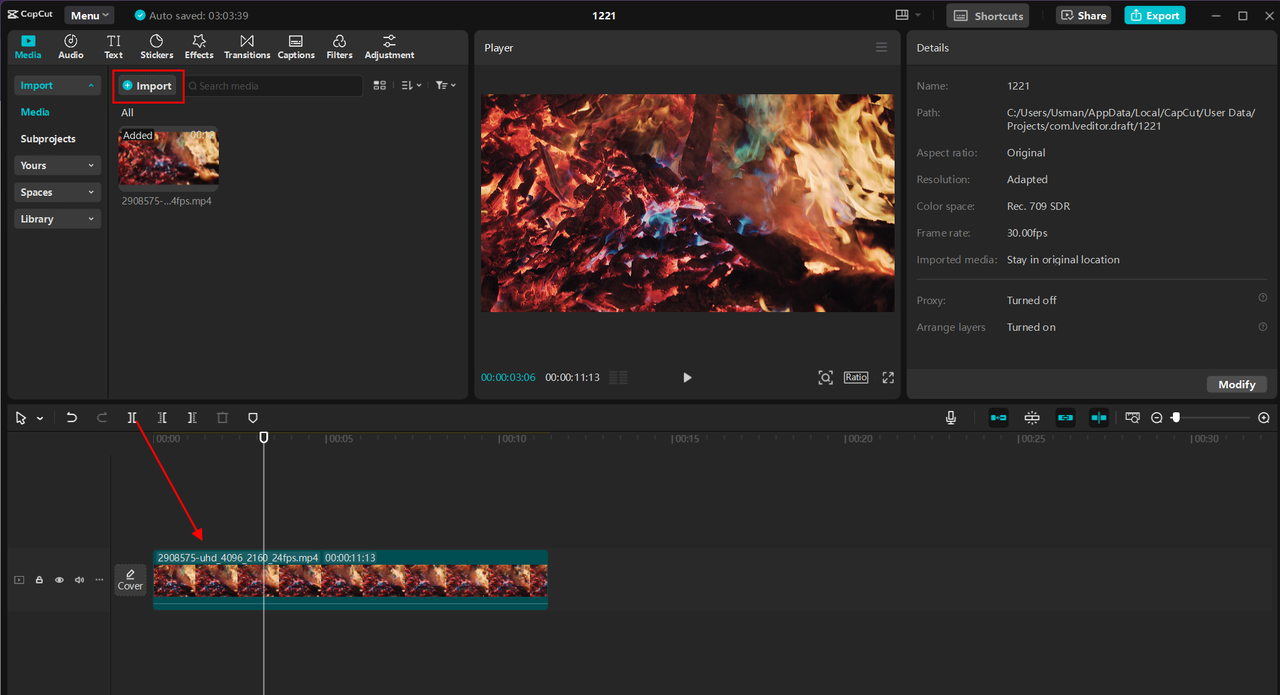Screen dimensions: 1280x695
Task: Select Media item under Import
Action: [x=35, y=112]
